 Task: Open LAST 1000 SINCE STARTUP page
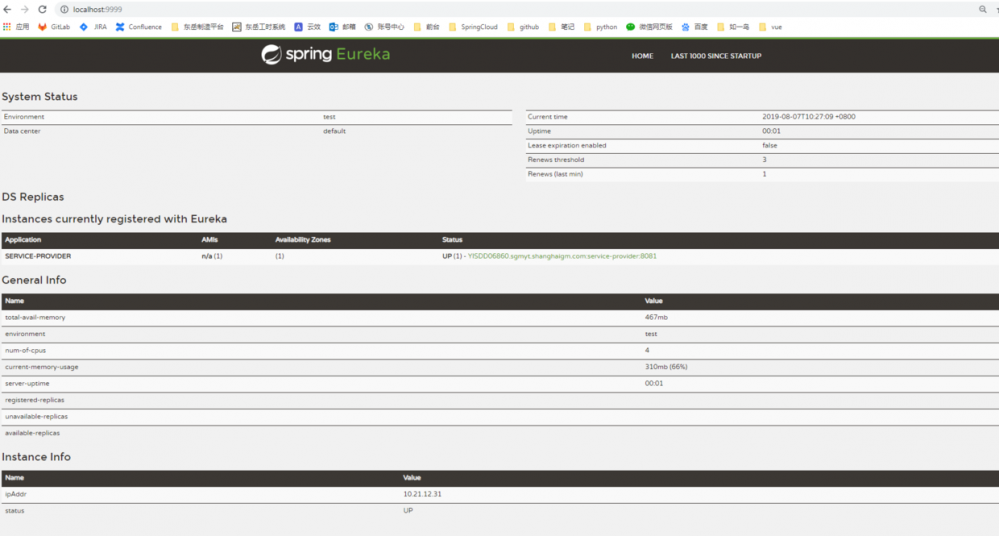pos(715,56)
